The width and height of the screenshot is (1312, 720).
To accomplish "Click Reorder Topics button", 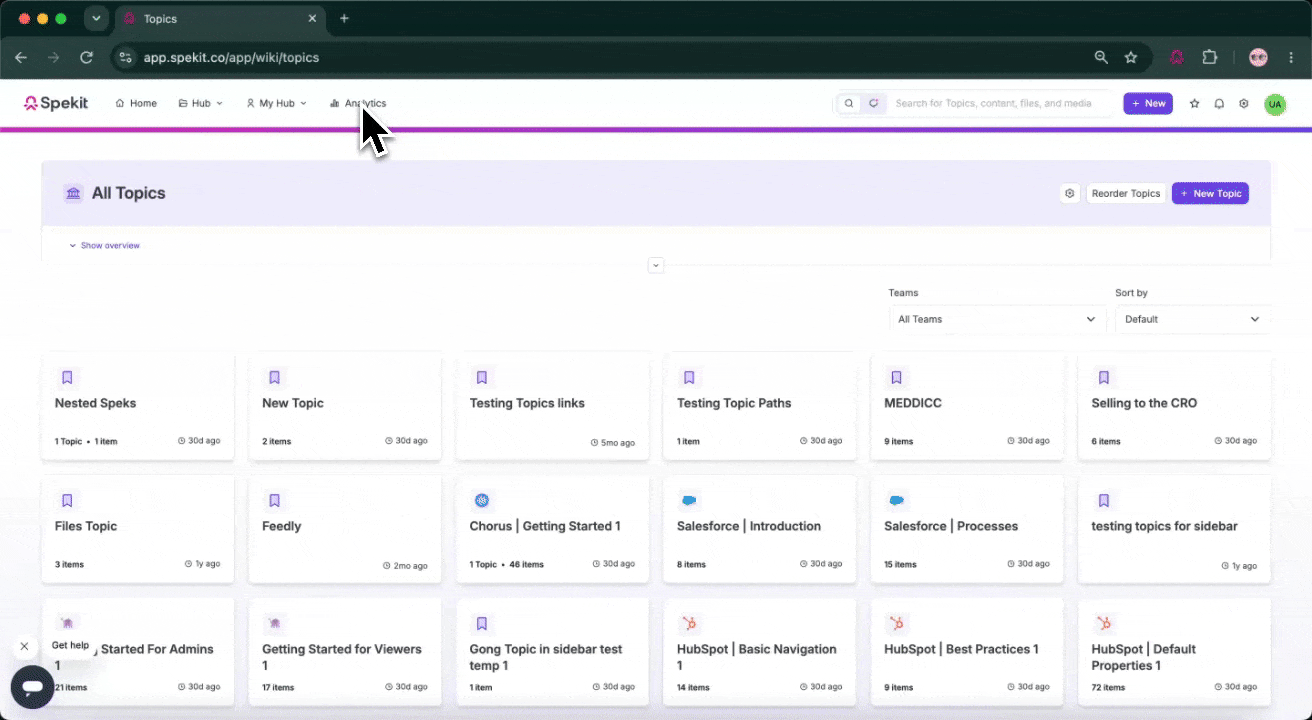I will (x=1126, y=193).
